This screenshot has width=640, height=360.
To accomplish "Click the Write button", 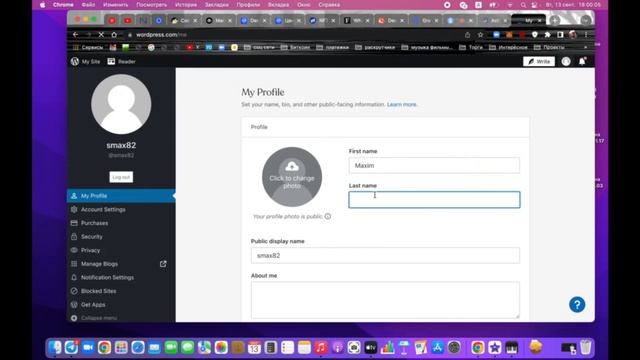I will pos(539,62).
